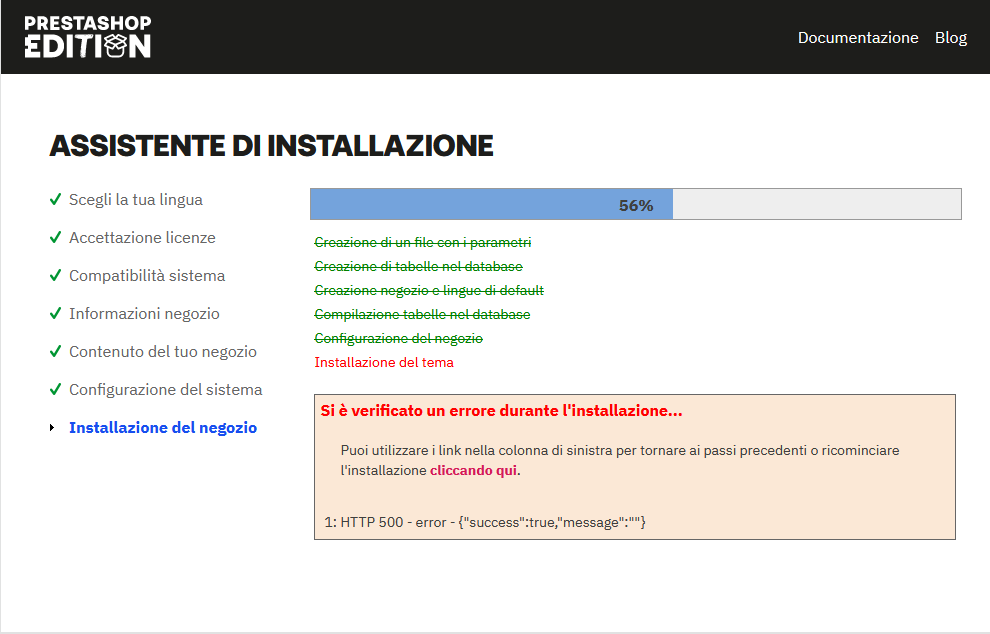This screenshot has height=634, width=990.
Task: Click the HTTP 500 error message line
Action: tap(485, 522)
